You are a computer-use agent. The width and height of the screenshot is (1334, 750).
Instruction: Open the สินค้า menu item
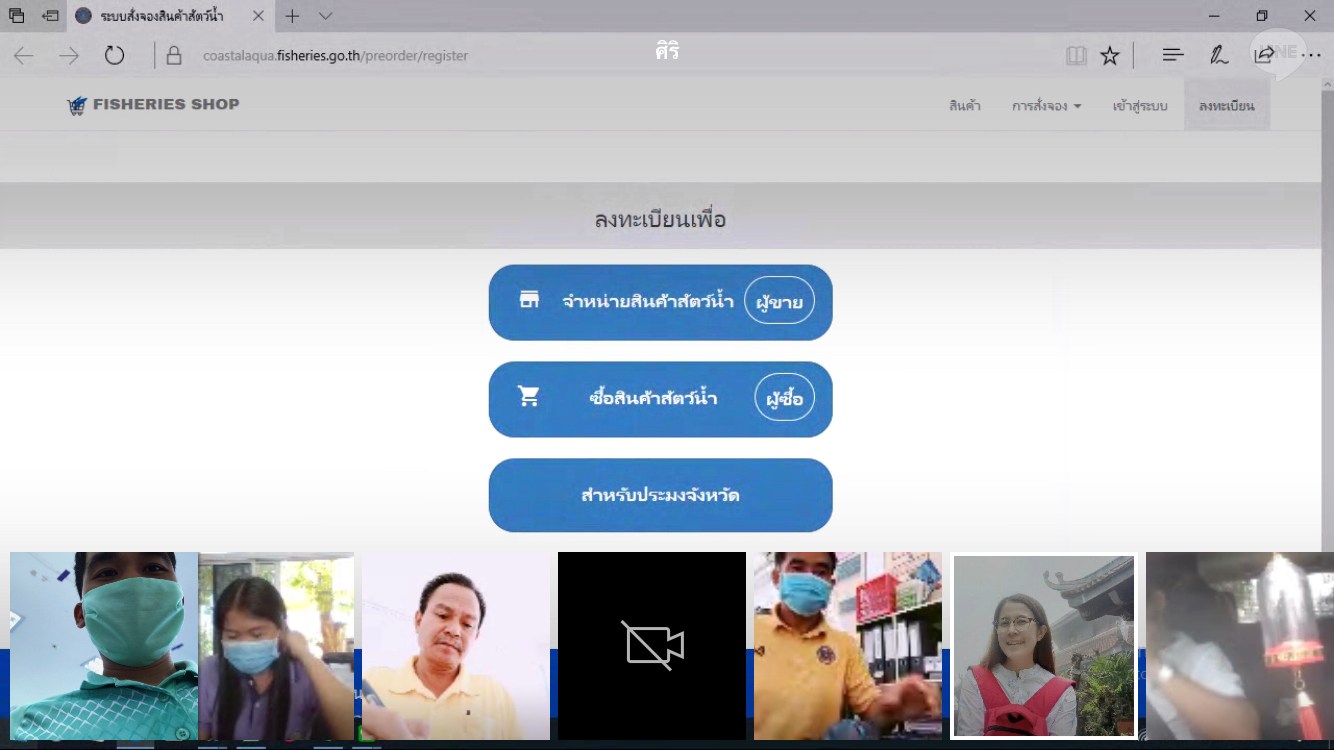point(964,106)
